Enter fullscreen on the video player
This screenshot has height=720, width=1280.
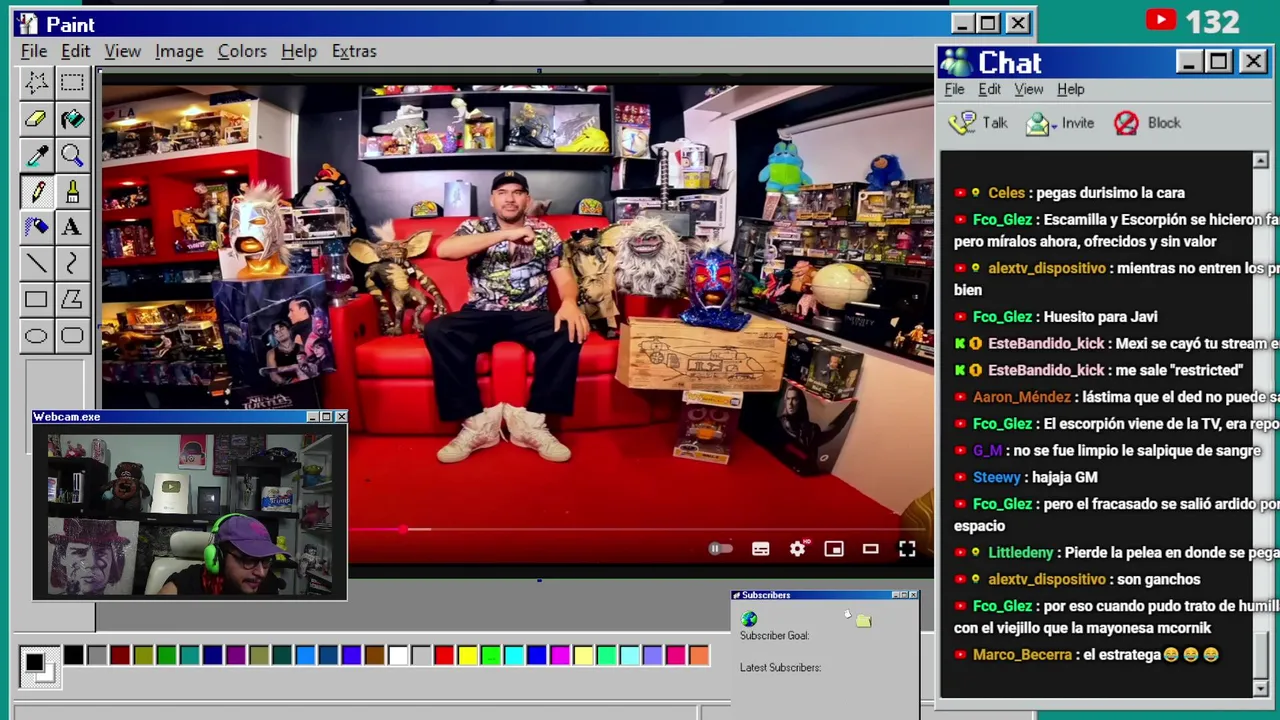point(907,549)
